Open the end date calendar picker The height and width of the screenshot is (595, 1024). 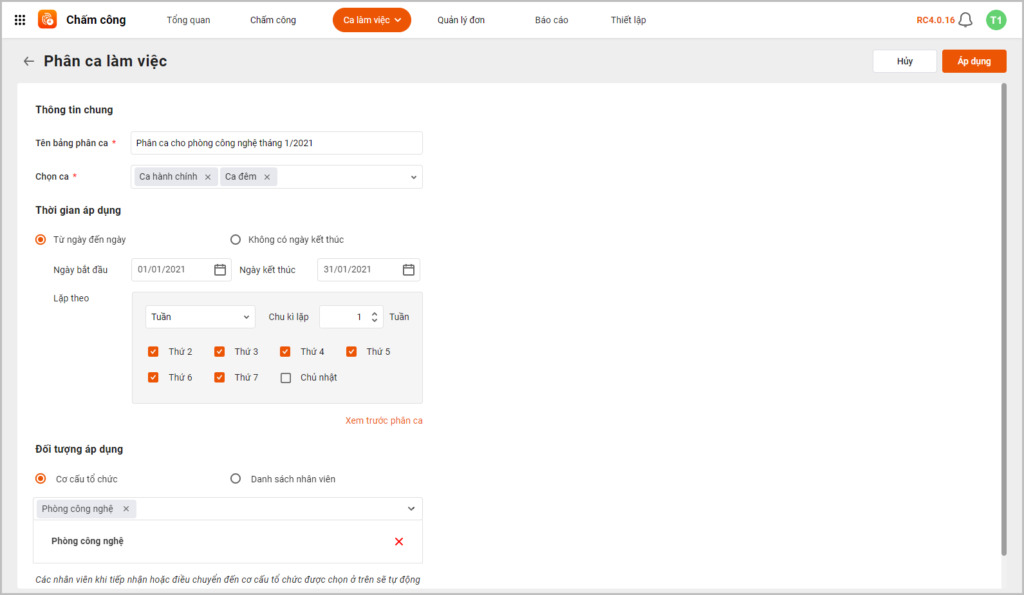click(x=408, y=269)
